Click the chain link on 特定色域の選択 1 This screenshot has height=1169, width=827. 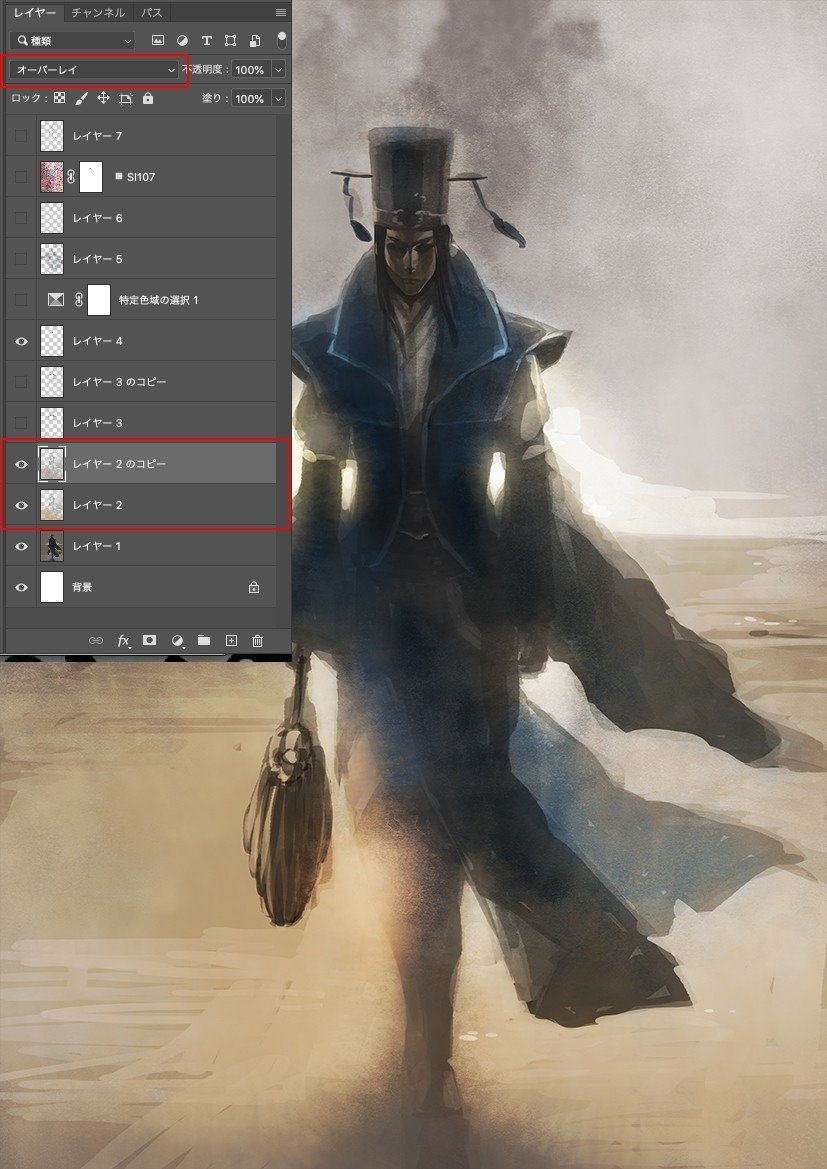79,300
